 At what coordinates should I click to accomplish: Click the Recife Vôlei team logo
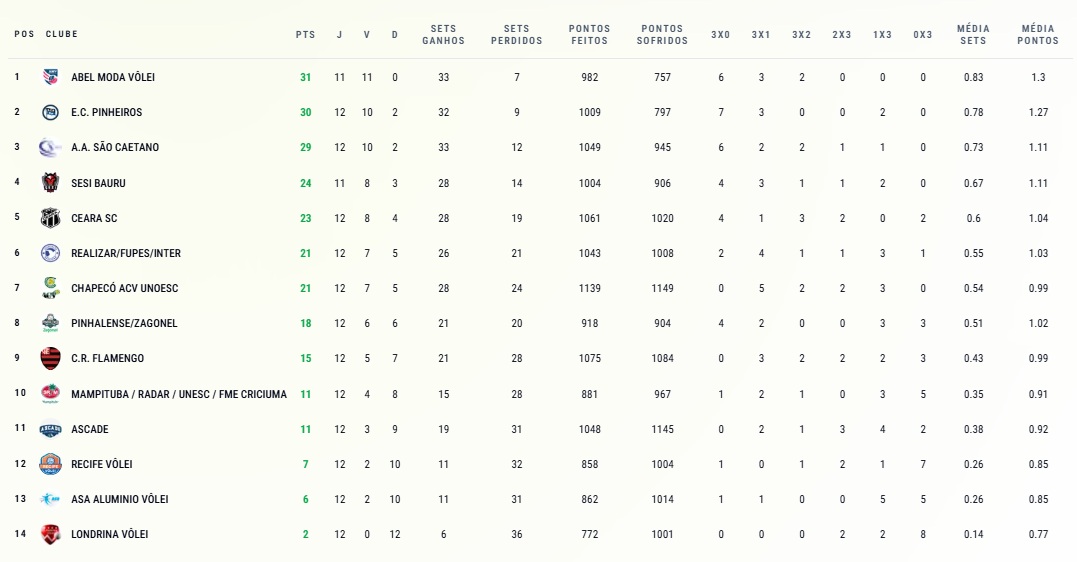click(x=50, y=464)
